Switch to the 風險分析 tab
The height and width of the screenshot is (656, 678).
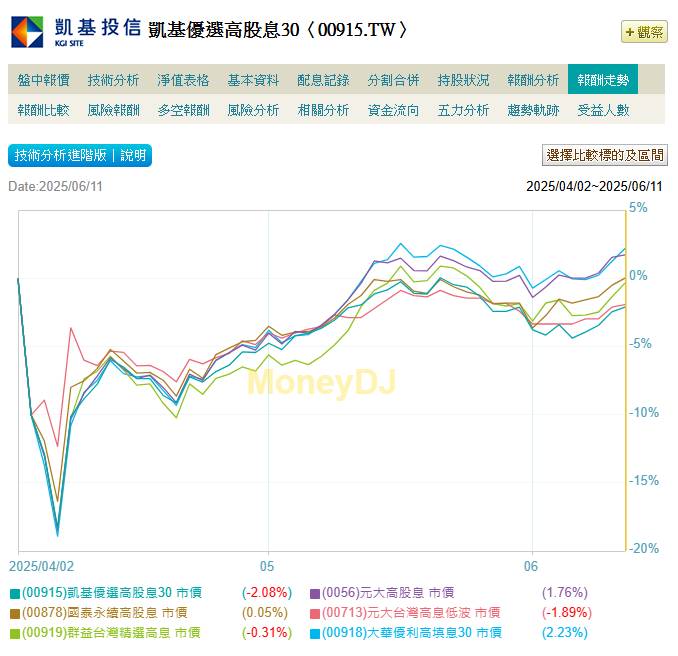pos(253,110)
